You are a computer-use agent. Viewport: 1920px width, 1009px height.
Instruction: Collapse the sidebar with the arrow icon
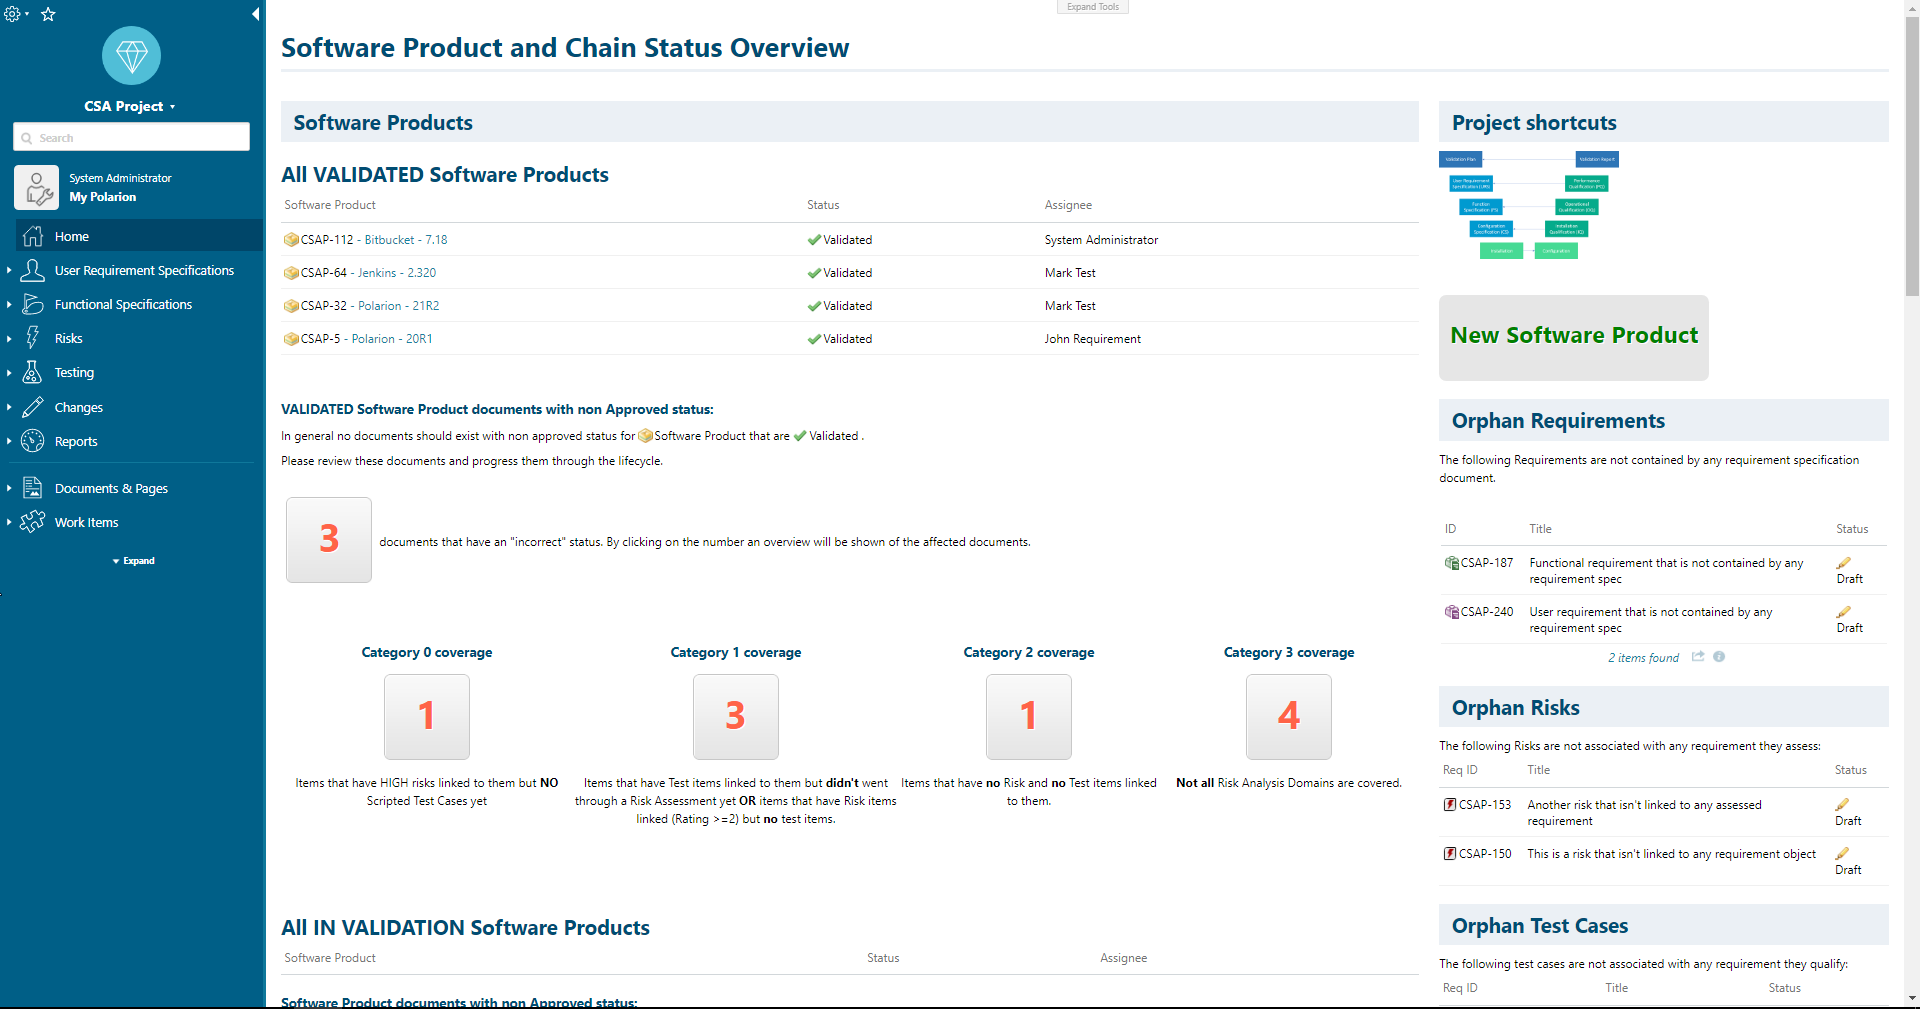255,14
